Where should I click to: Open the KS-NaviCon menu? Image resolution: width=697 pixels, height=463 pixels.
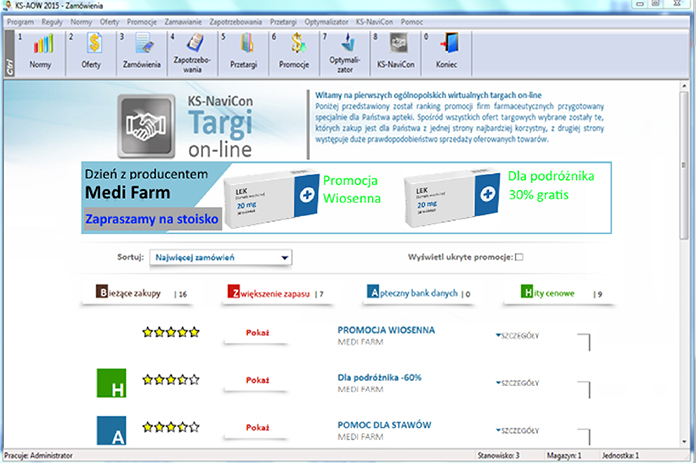(x=374, y=22)
